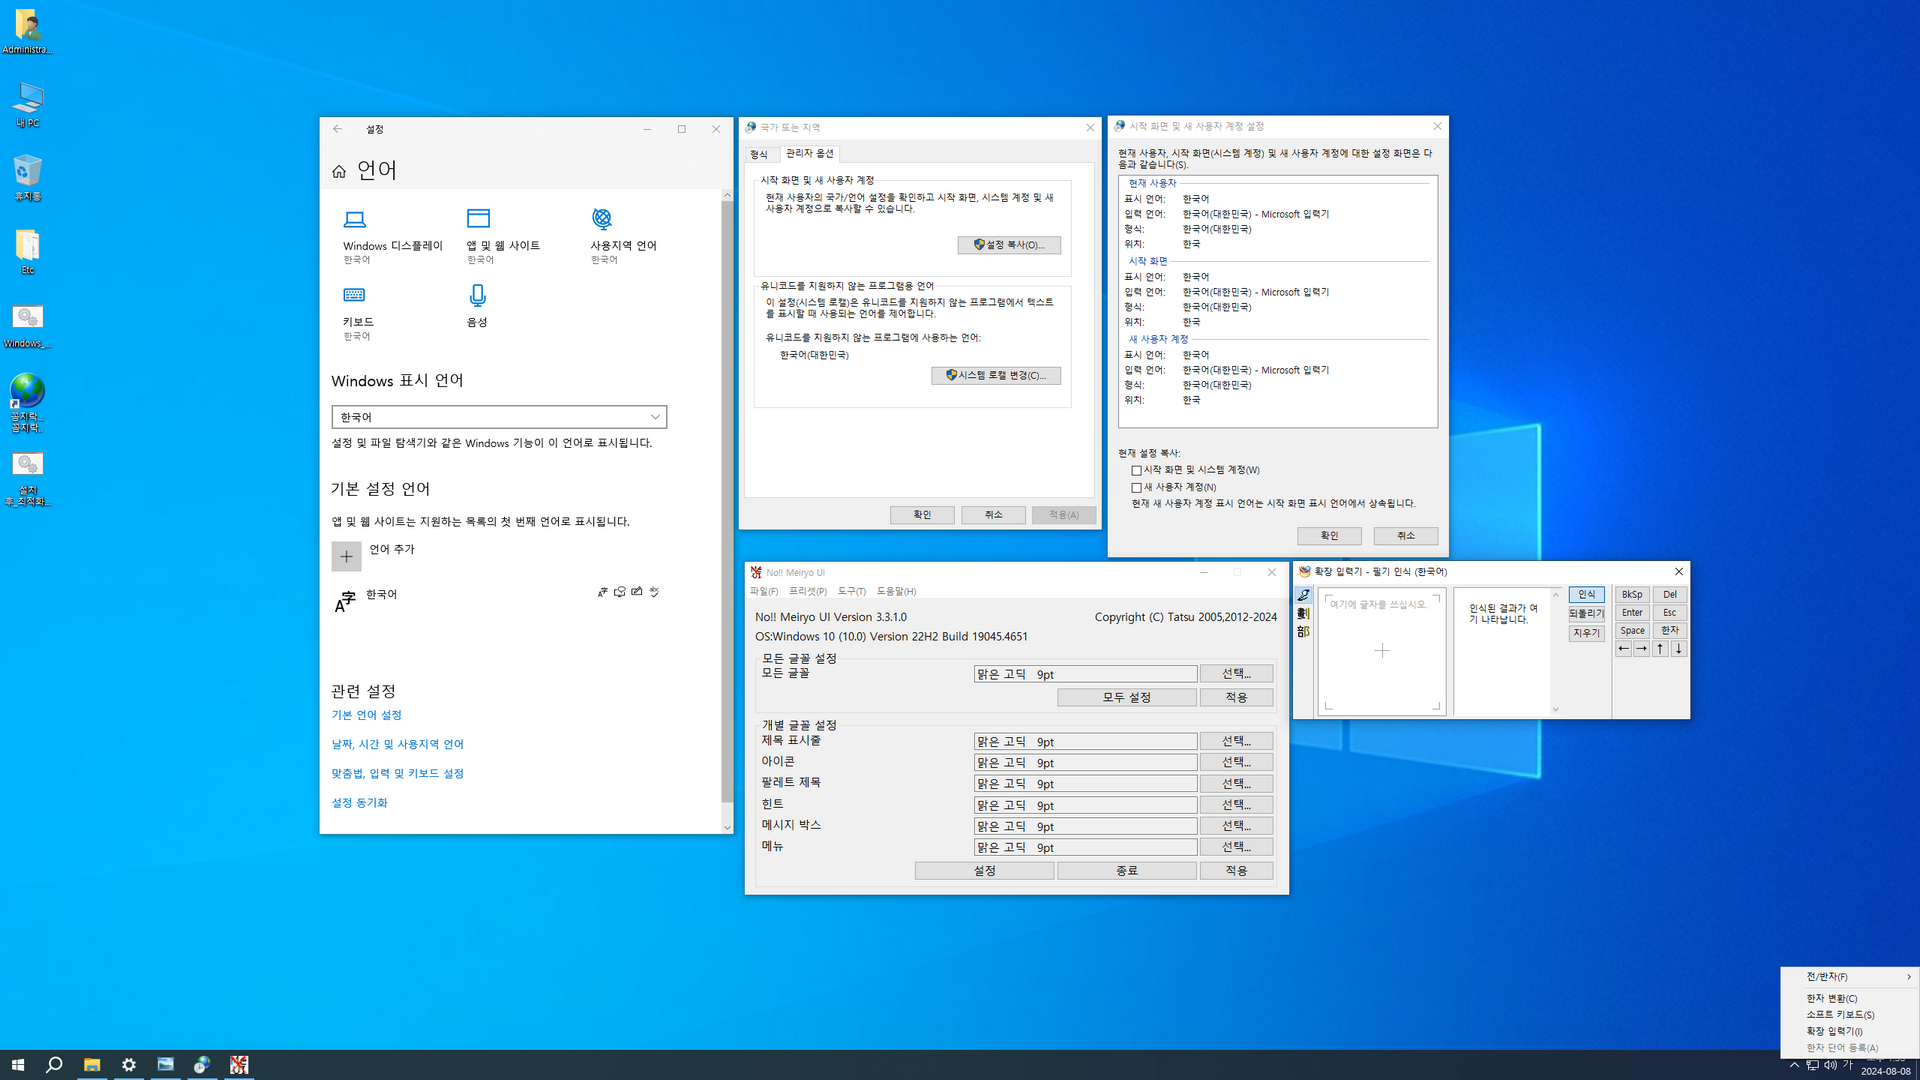The height and width of the screenshot is (1080, 1920).
Task: Choose 소프트 키보드 from the IME menu
Action: point(1839,1015)
